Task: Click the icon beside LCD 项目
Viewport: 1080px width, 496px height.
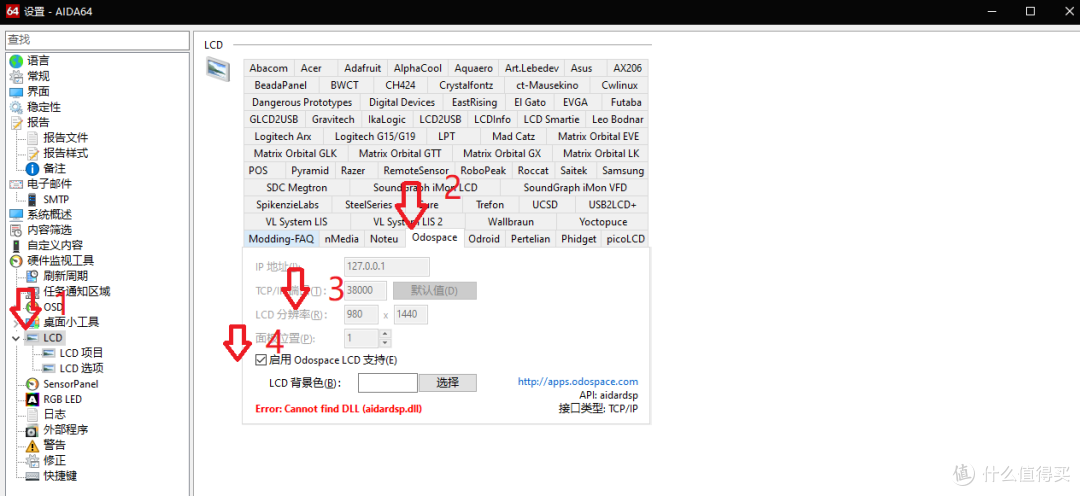Action: point(49,353)
